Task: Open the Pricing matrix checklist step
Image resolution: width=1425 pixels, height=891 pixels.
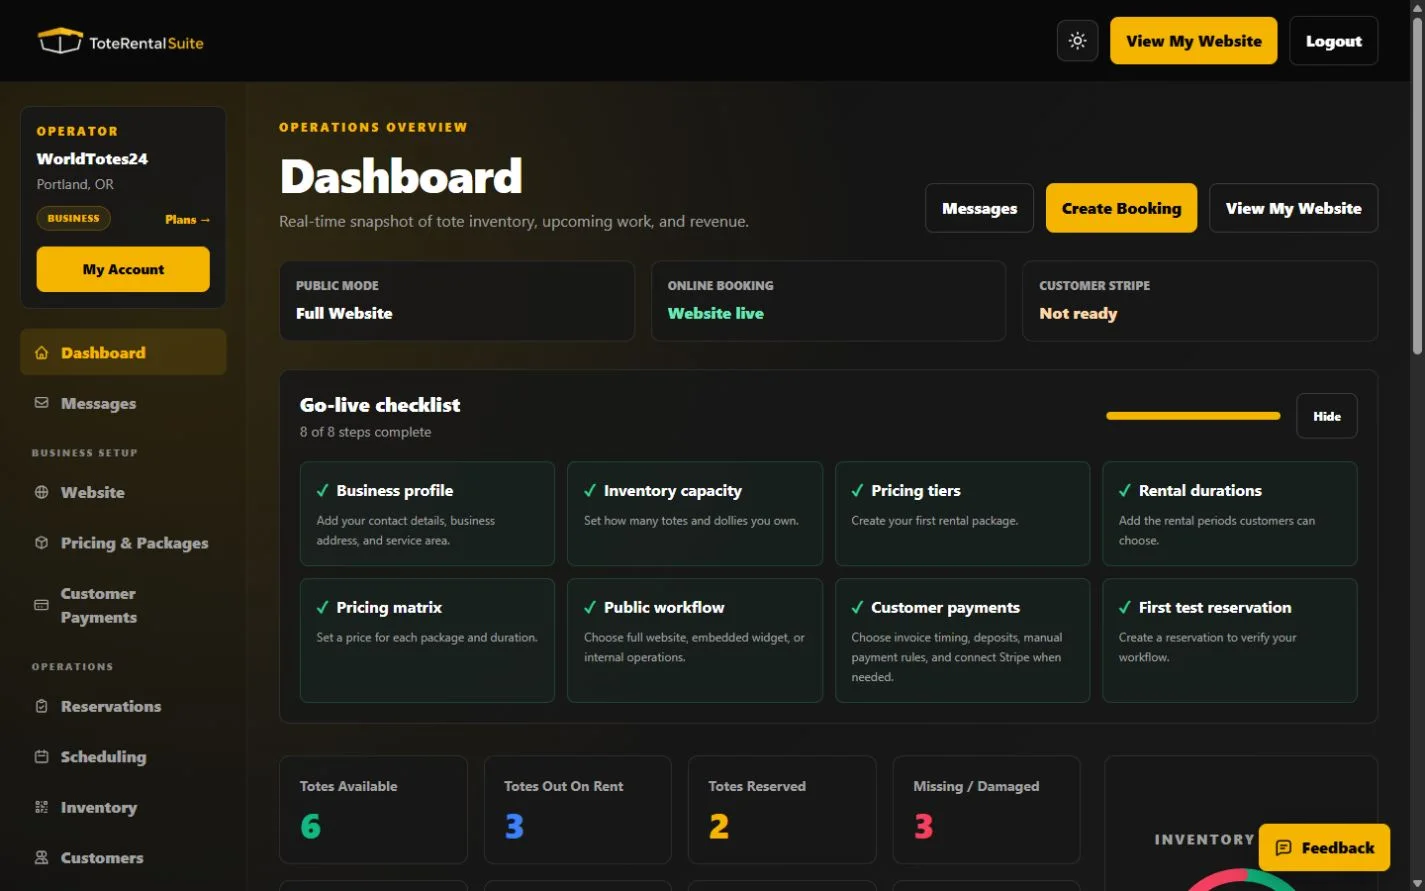Action: pos(427,641)
